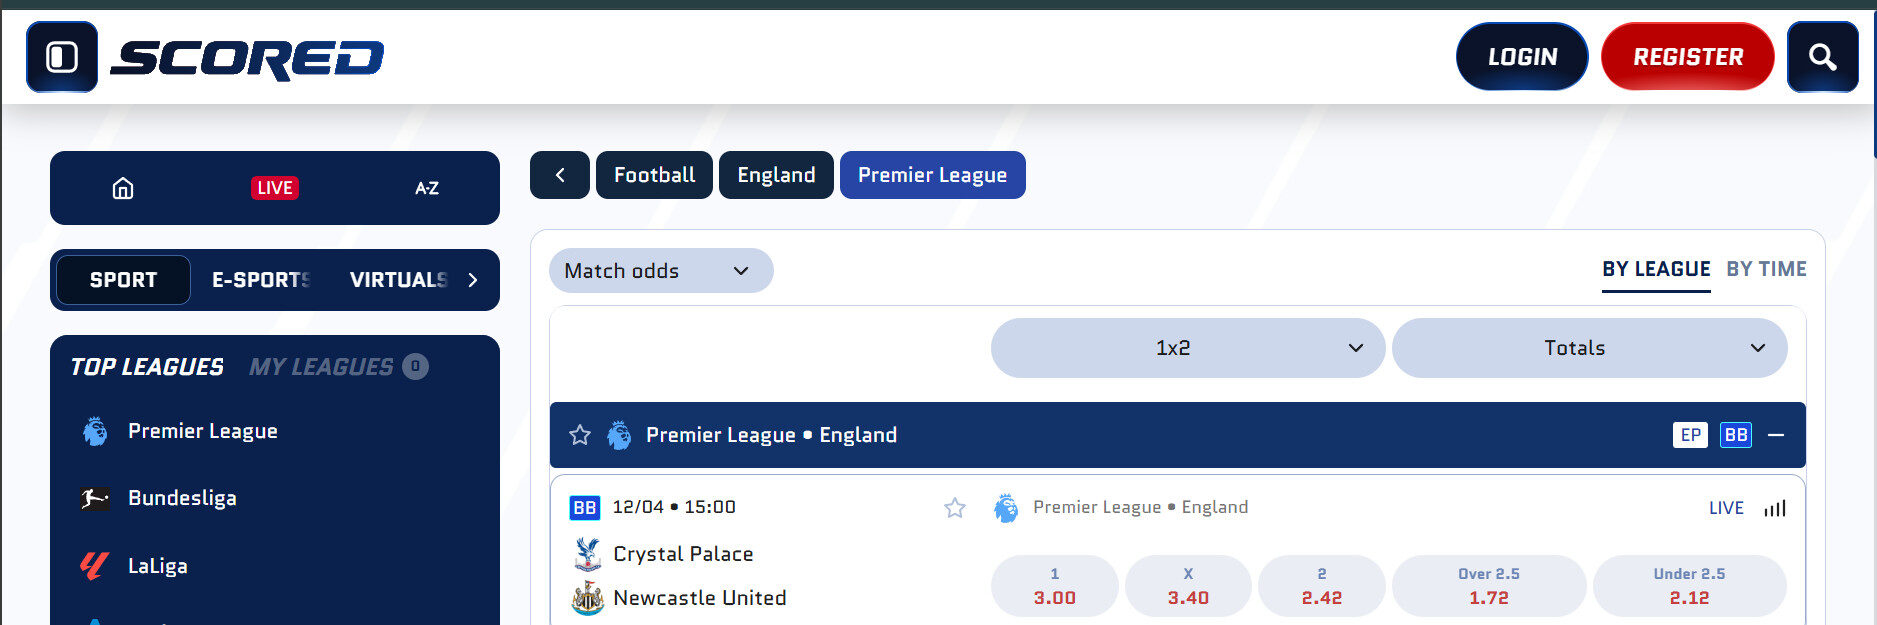
Task: Go to the home screen icon
Action: click(x=122, y=187)
